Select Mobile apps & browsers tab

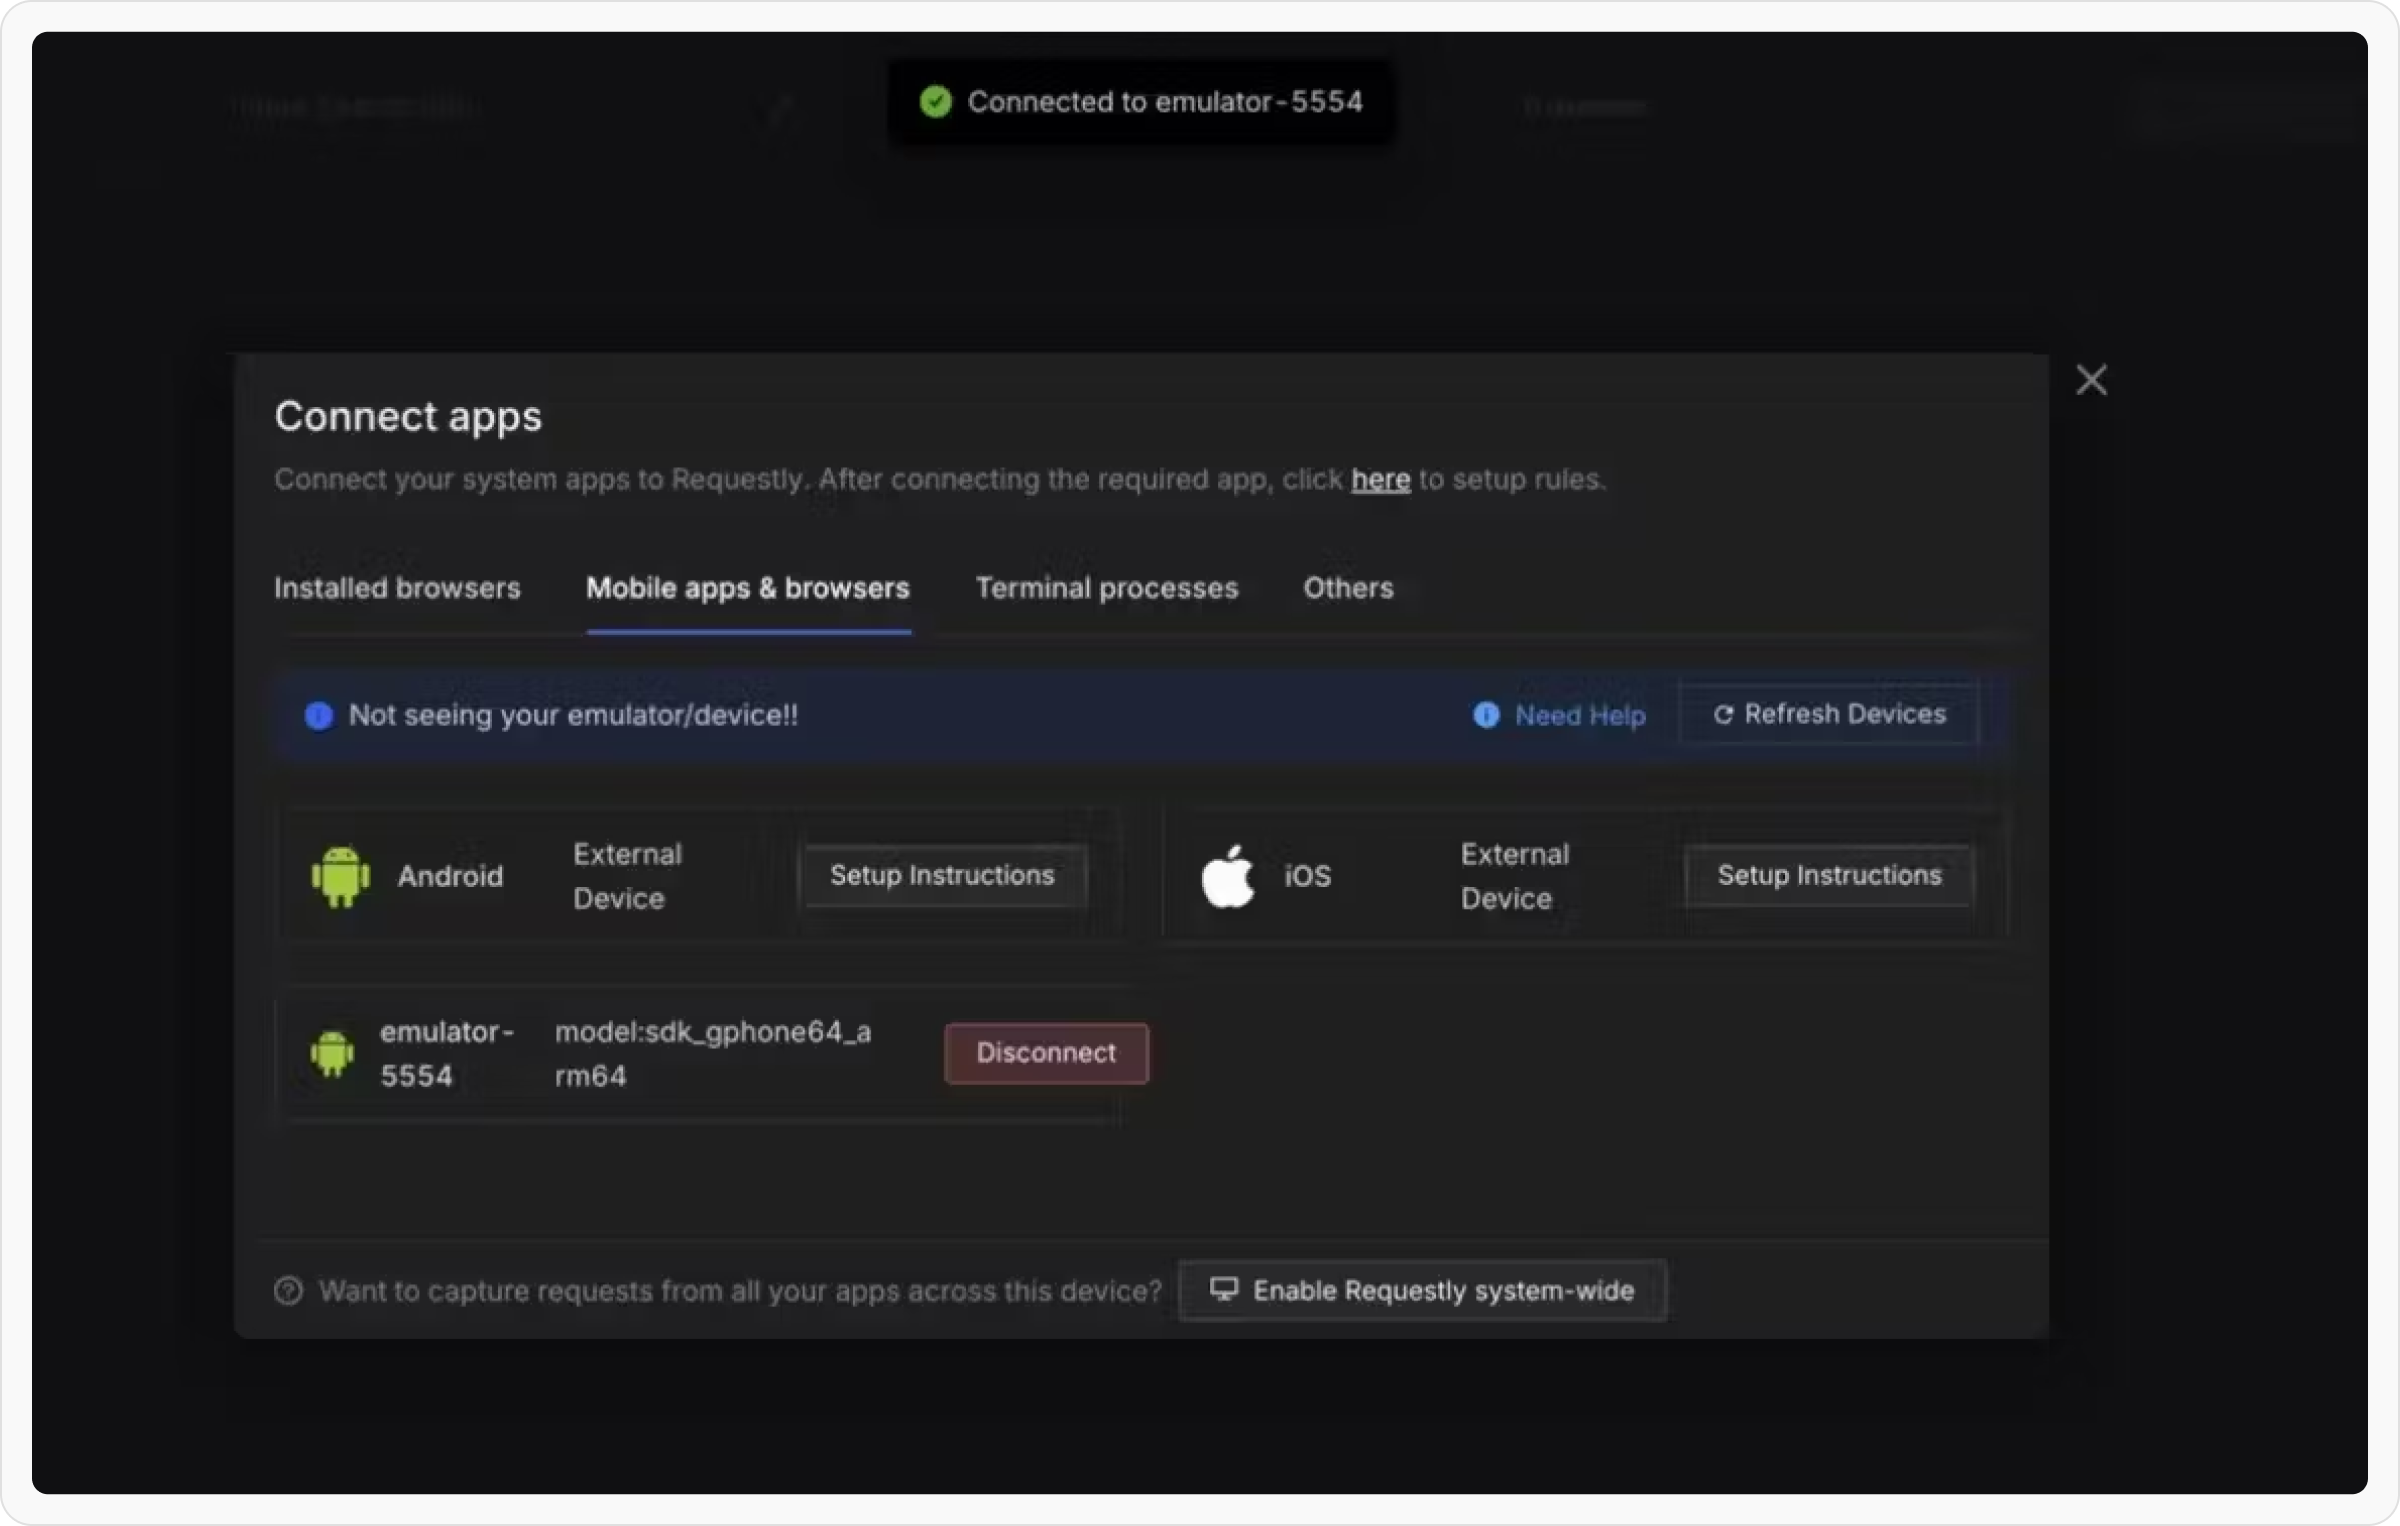coord(747,588)
